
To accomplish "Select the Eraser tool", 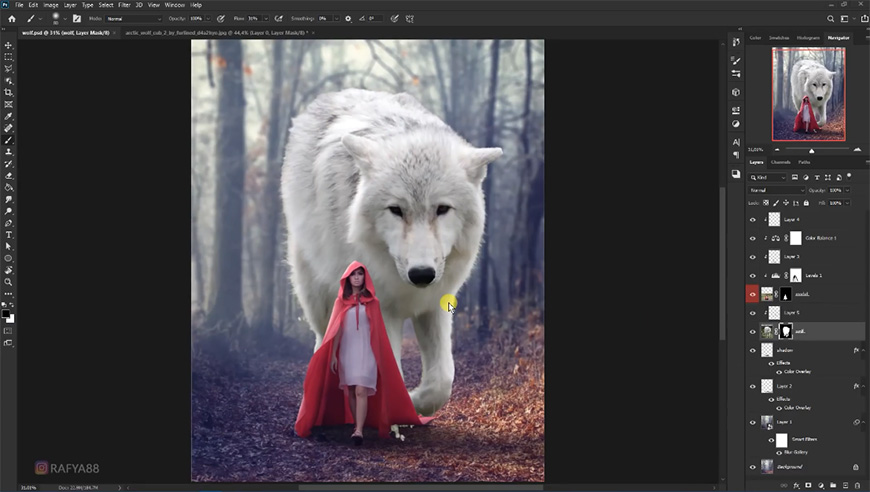I will pos(8,176).
